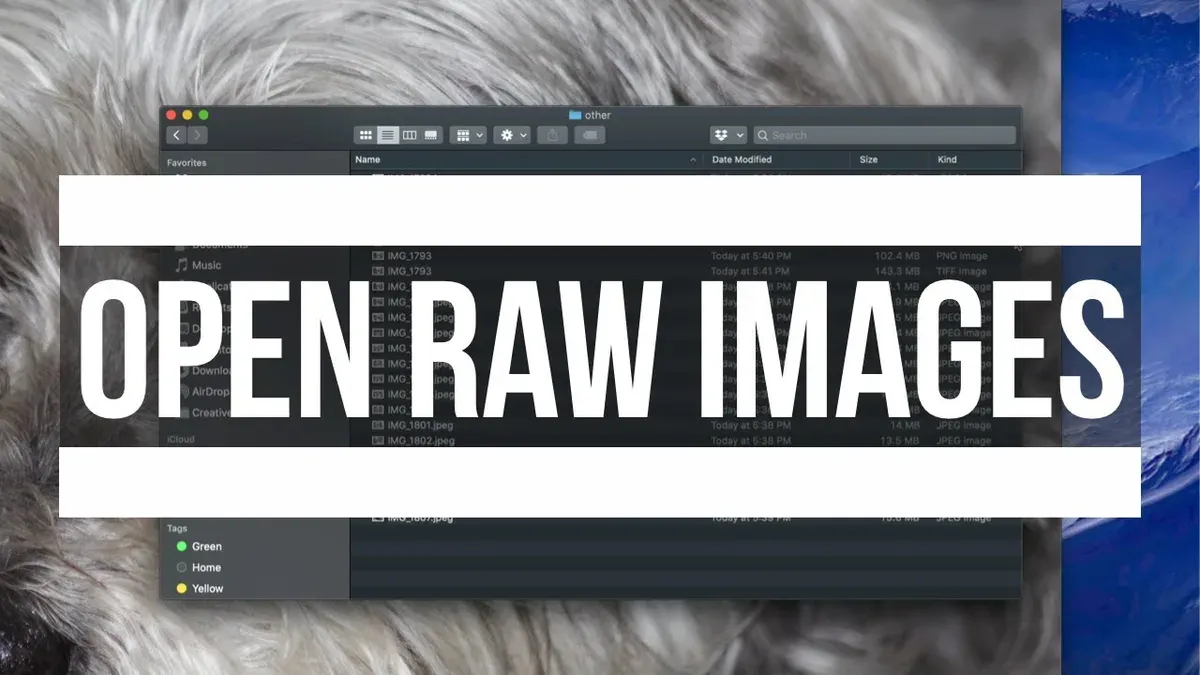Click the iCloud sidebar section header
Viewport: 1200px width, 675px height.
[x=180, y=439]
